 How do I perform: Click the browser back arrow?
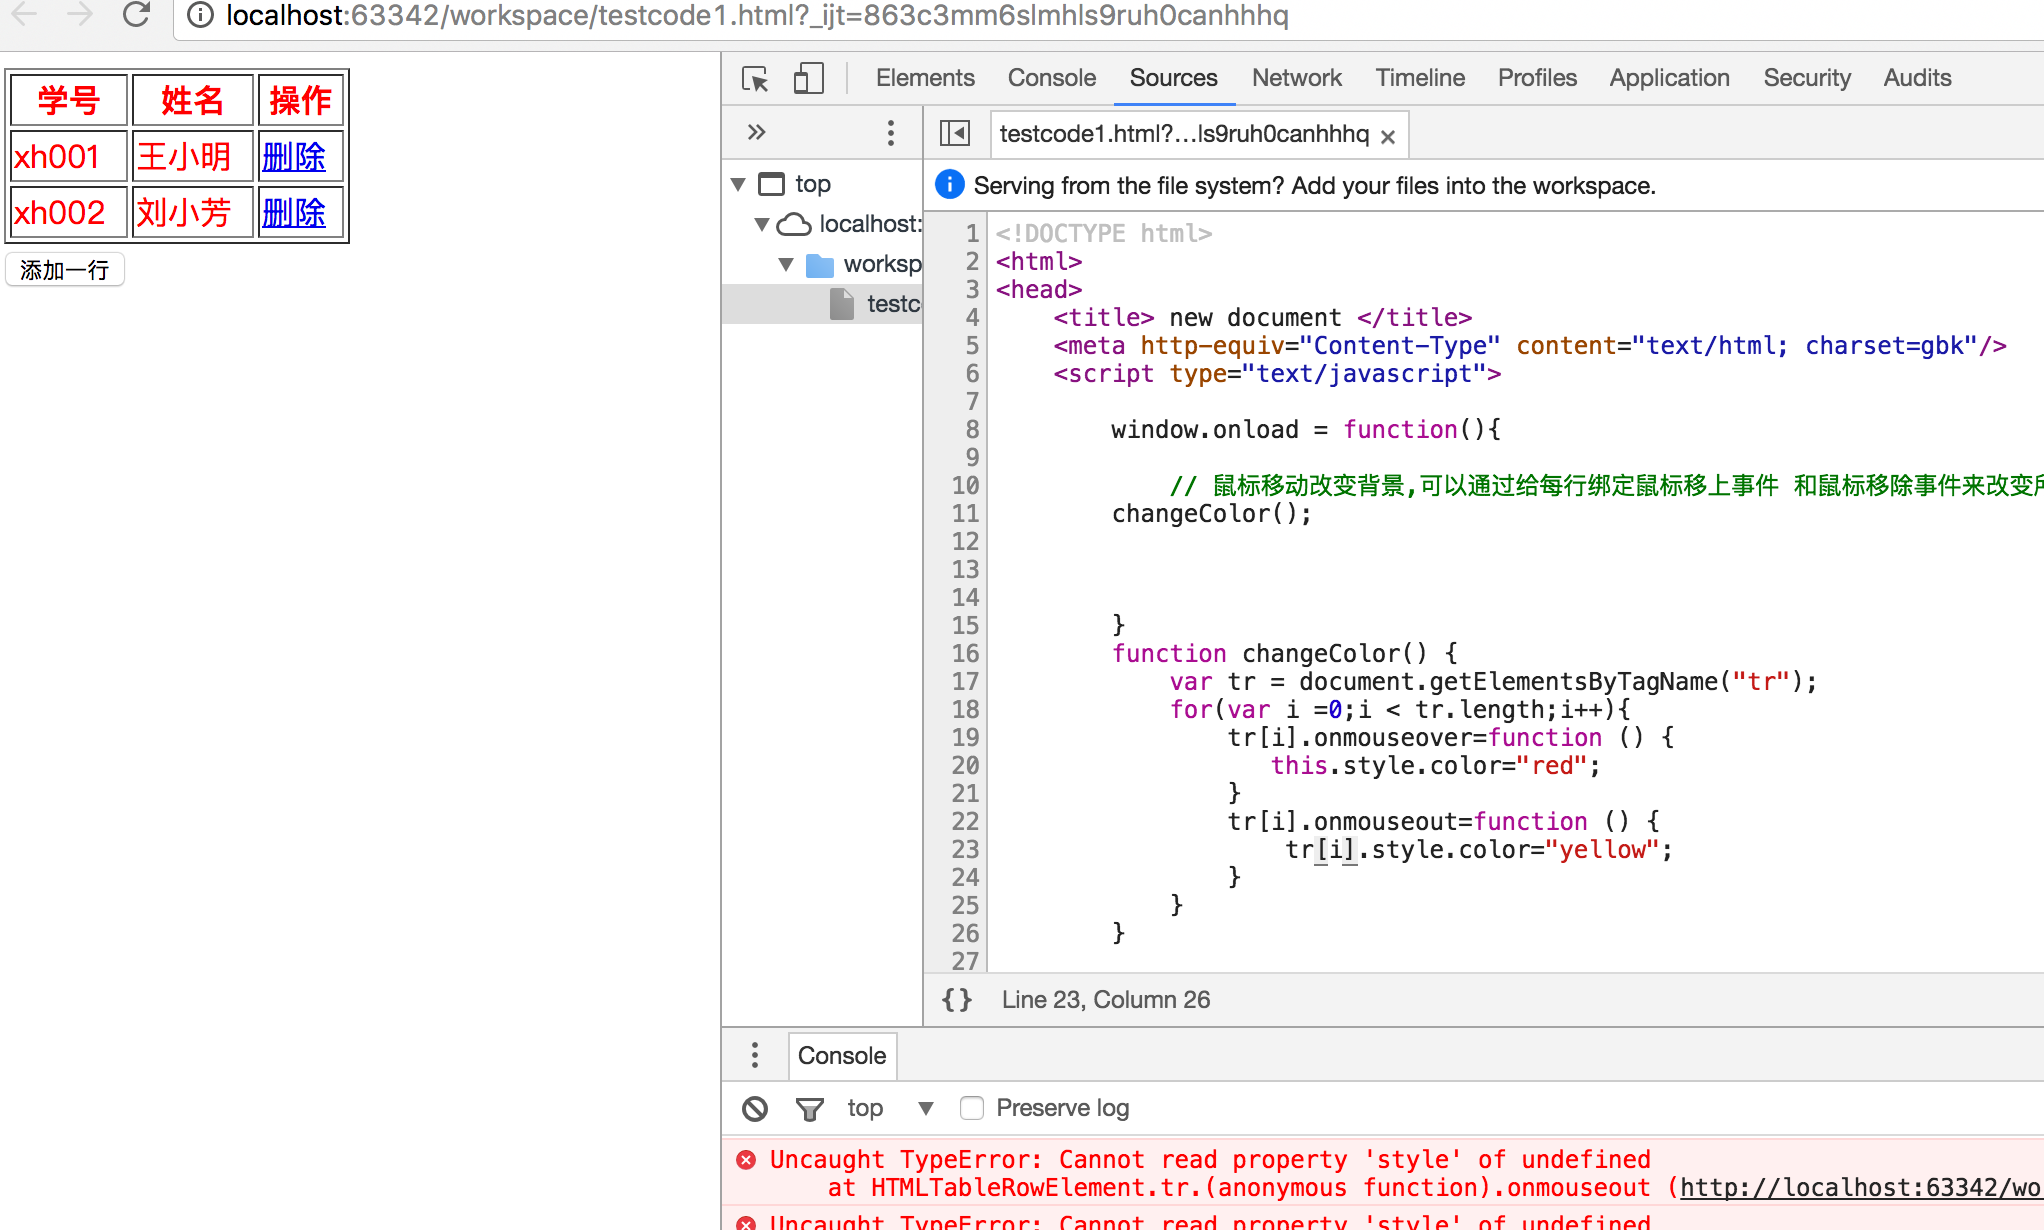click(x=25, y=14)
